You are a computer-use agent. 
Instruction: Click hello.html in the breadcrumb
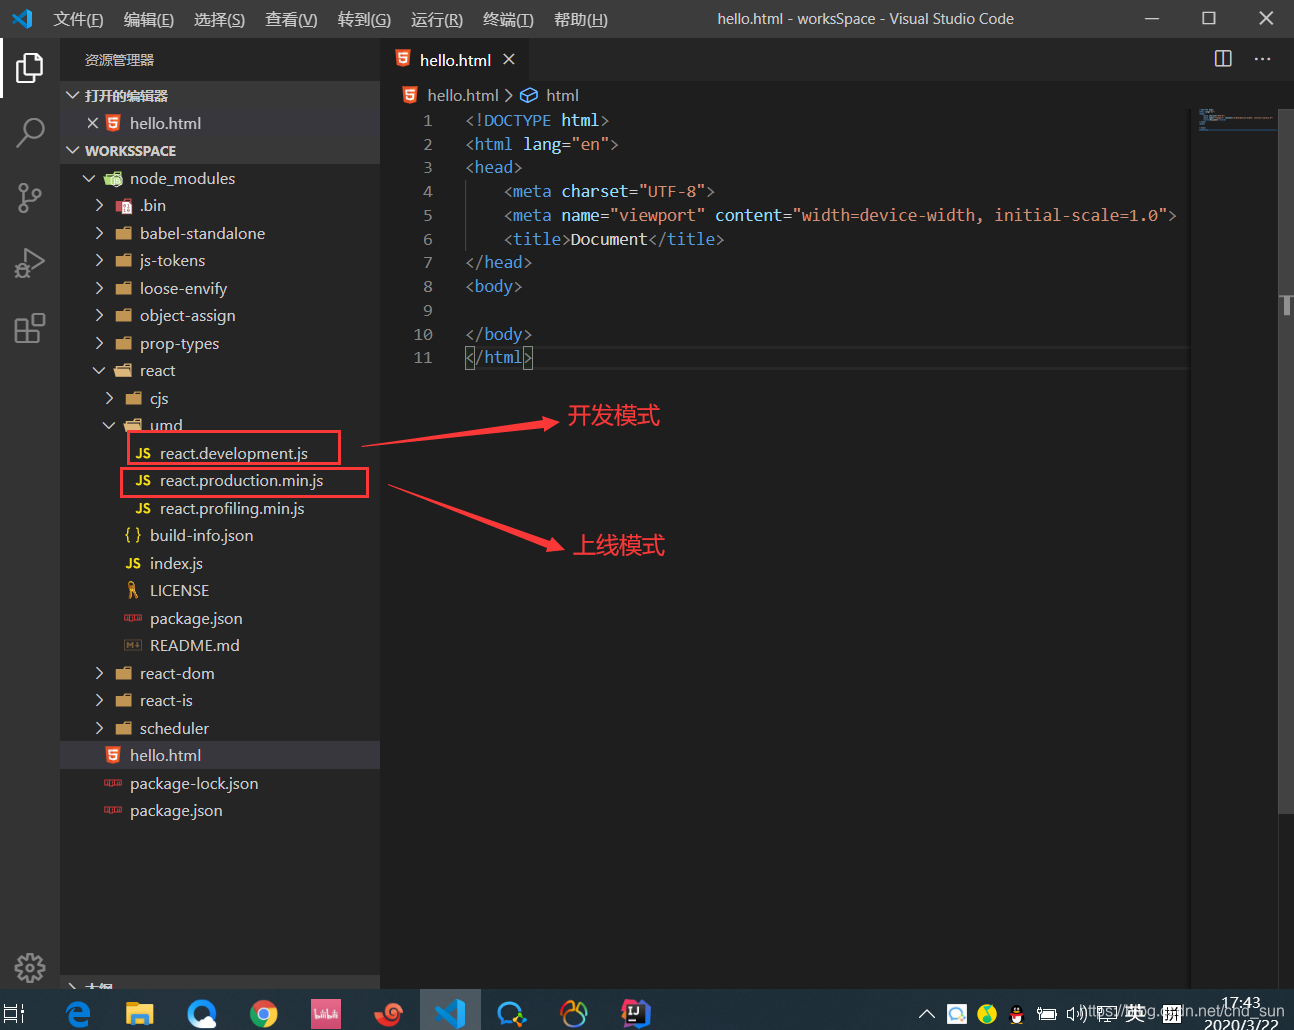pyautogui.click(x=462, y=95)
